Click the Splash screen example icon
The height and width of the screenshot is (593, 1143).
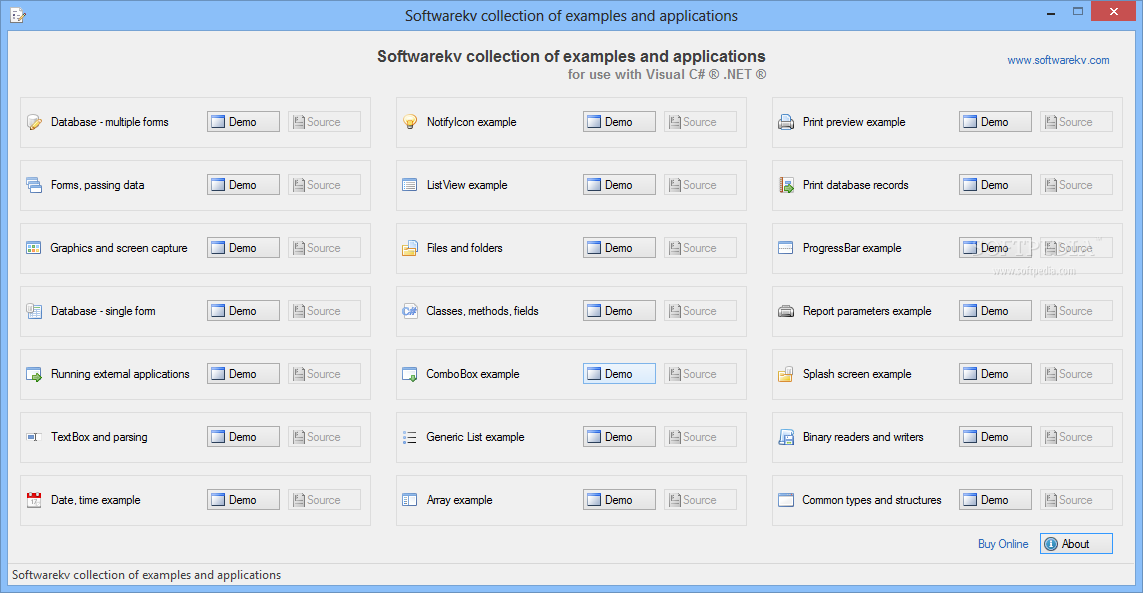click(786, 374)
